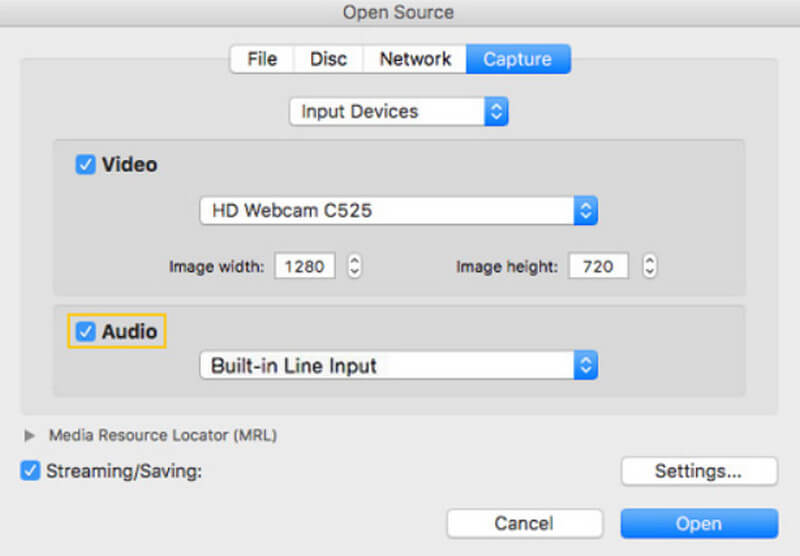Expand the Media Resource Locator (MRL) section
The width and height of the screenshot is (800, 556).
tap(30, 436)
